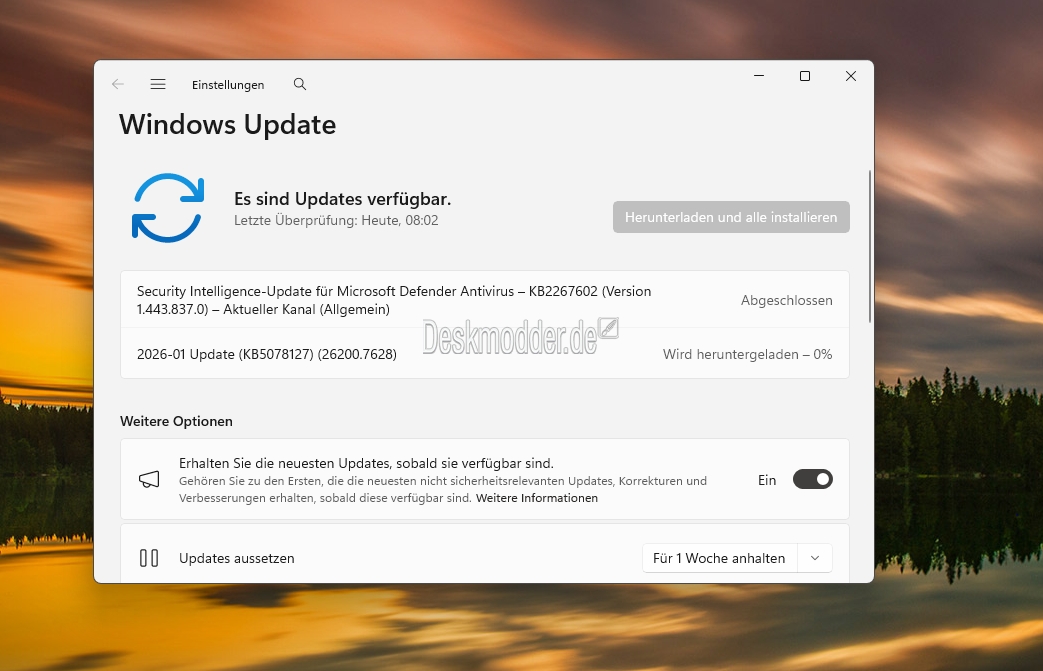Viewport: 1043px width, 671px height.
Task: Open the hamburger navigation menu
Action: coord(158,85)
